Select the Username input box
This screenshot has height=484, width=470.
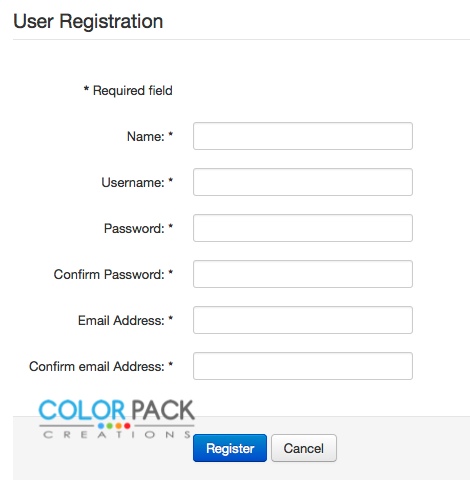click(x=303, y=182)
